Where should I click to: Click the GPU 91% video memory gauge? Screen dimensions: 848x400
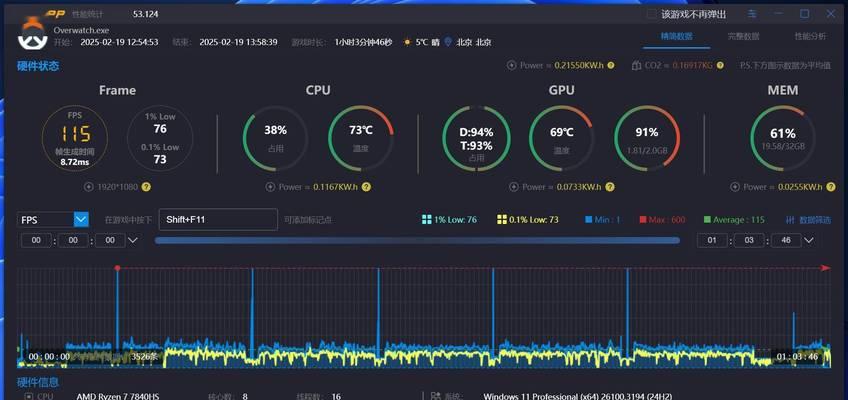(x=647, y=138)
